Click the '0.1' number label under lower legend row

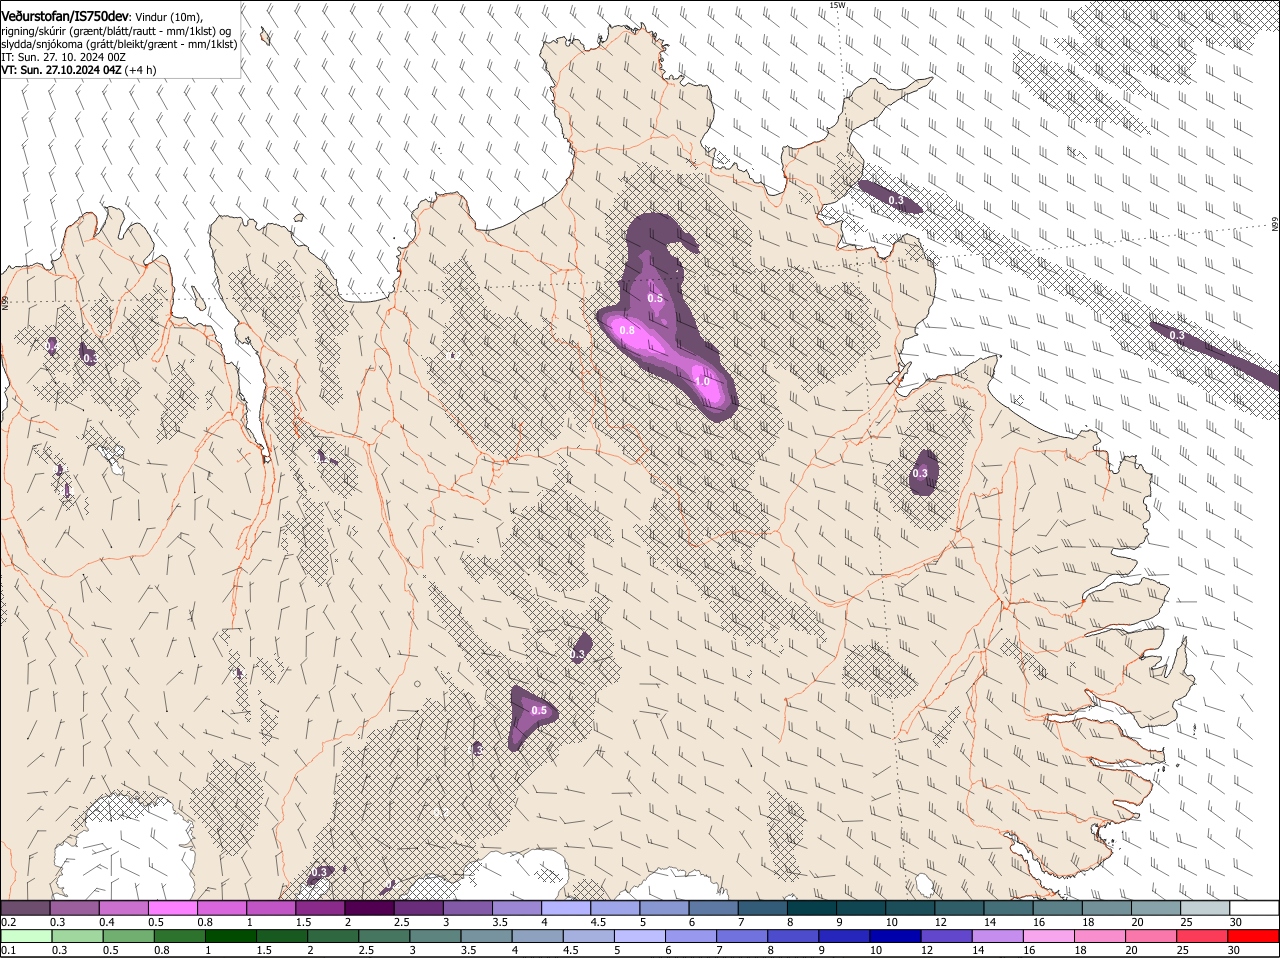8,949
